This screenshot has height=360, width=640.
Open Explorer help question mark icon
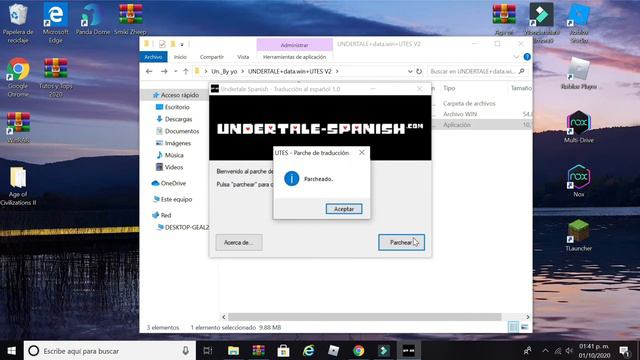[527, 57]
